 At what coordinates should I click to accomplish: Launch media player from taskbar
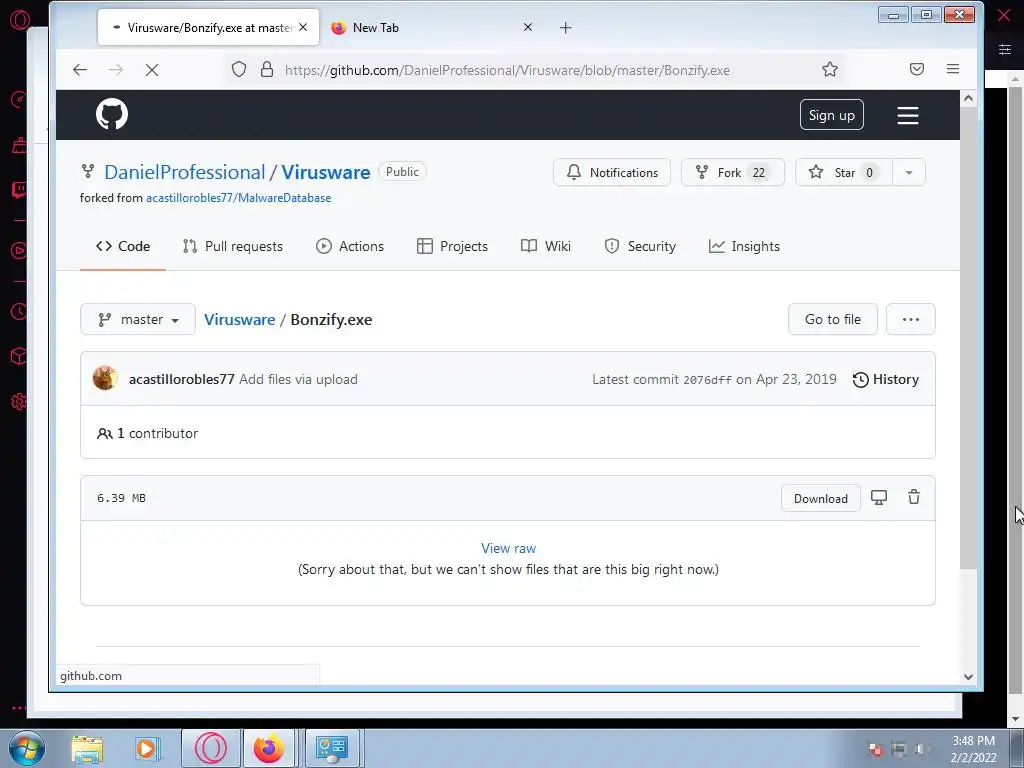click(x=148, y=748)
